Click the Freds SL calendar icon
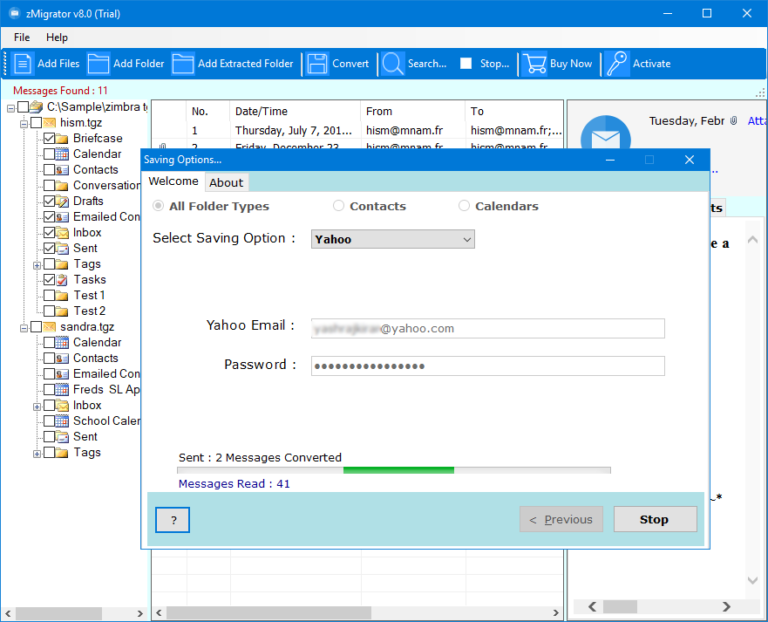 pyautogui.click(x=62, y=390)
